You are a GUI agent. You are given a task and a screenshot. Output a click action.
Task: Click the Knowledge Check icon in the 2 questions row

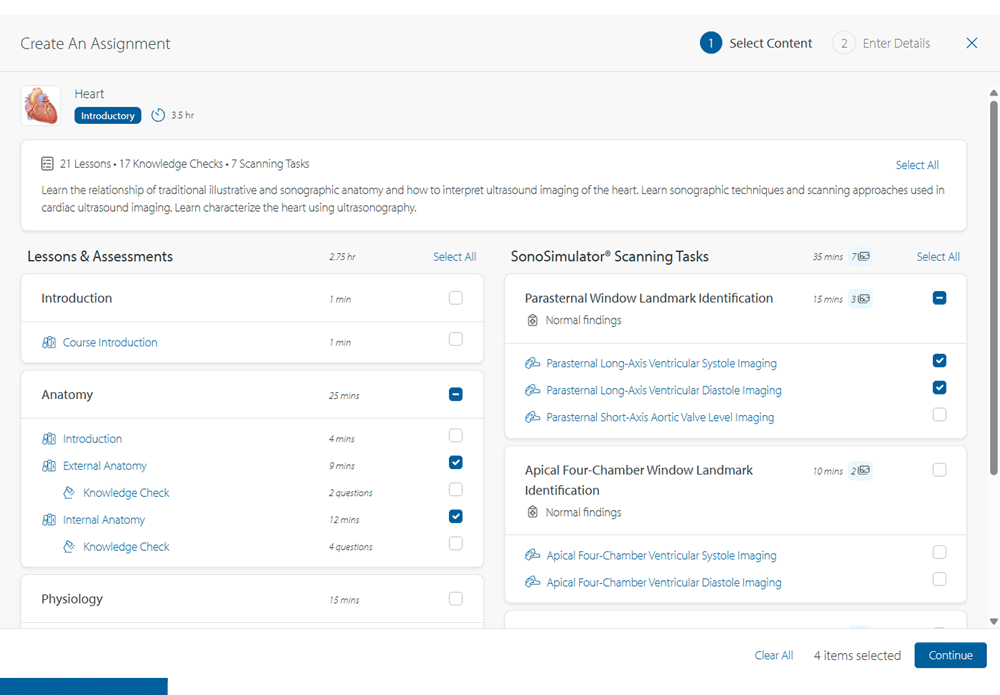pos(69,493)
